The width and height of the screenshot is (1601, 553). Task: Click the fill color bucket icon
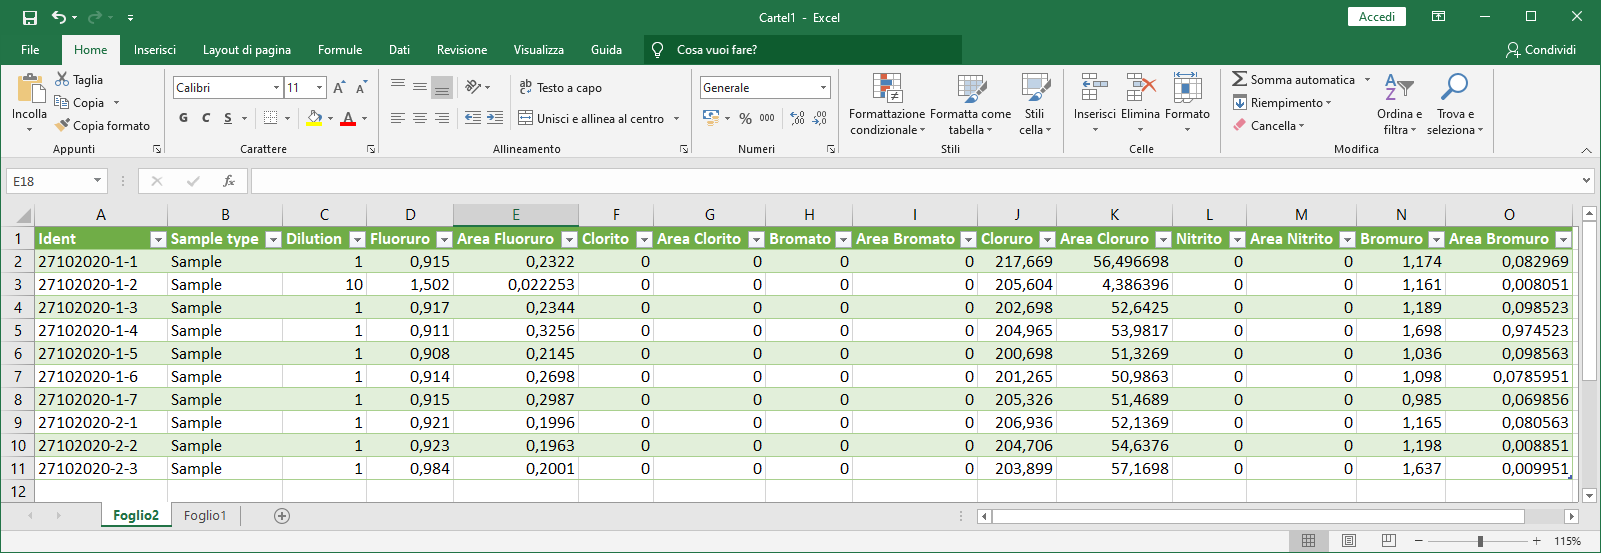pos(315,118)
